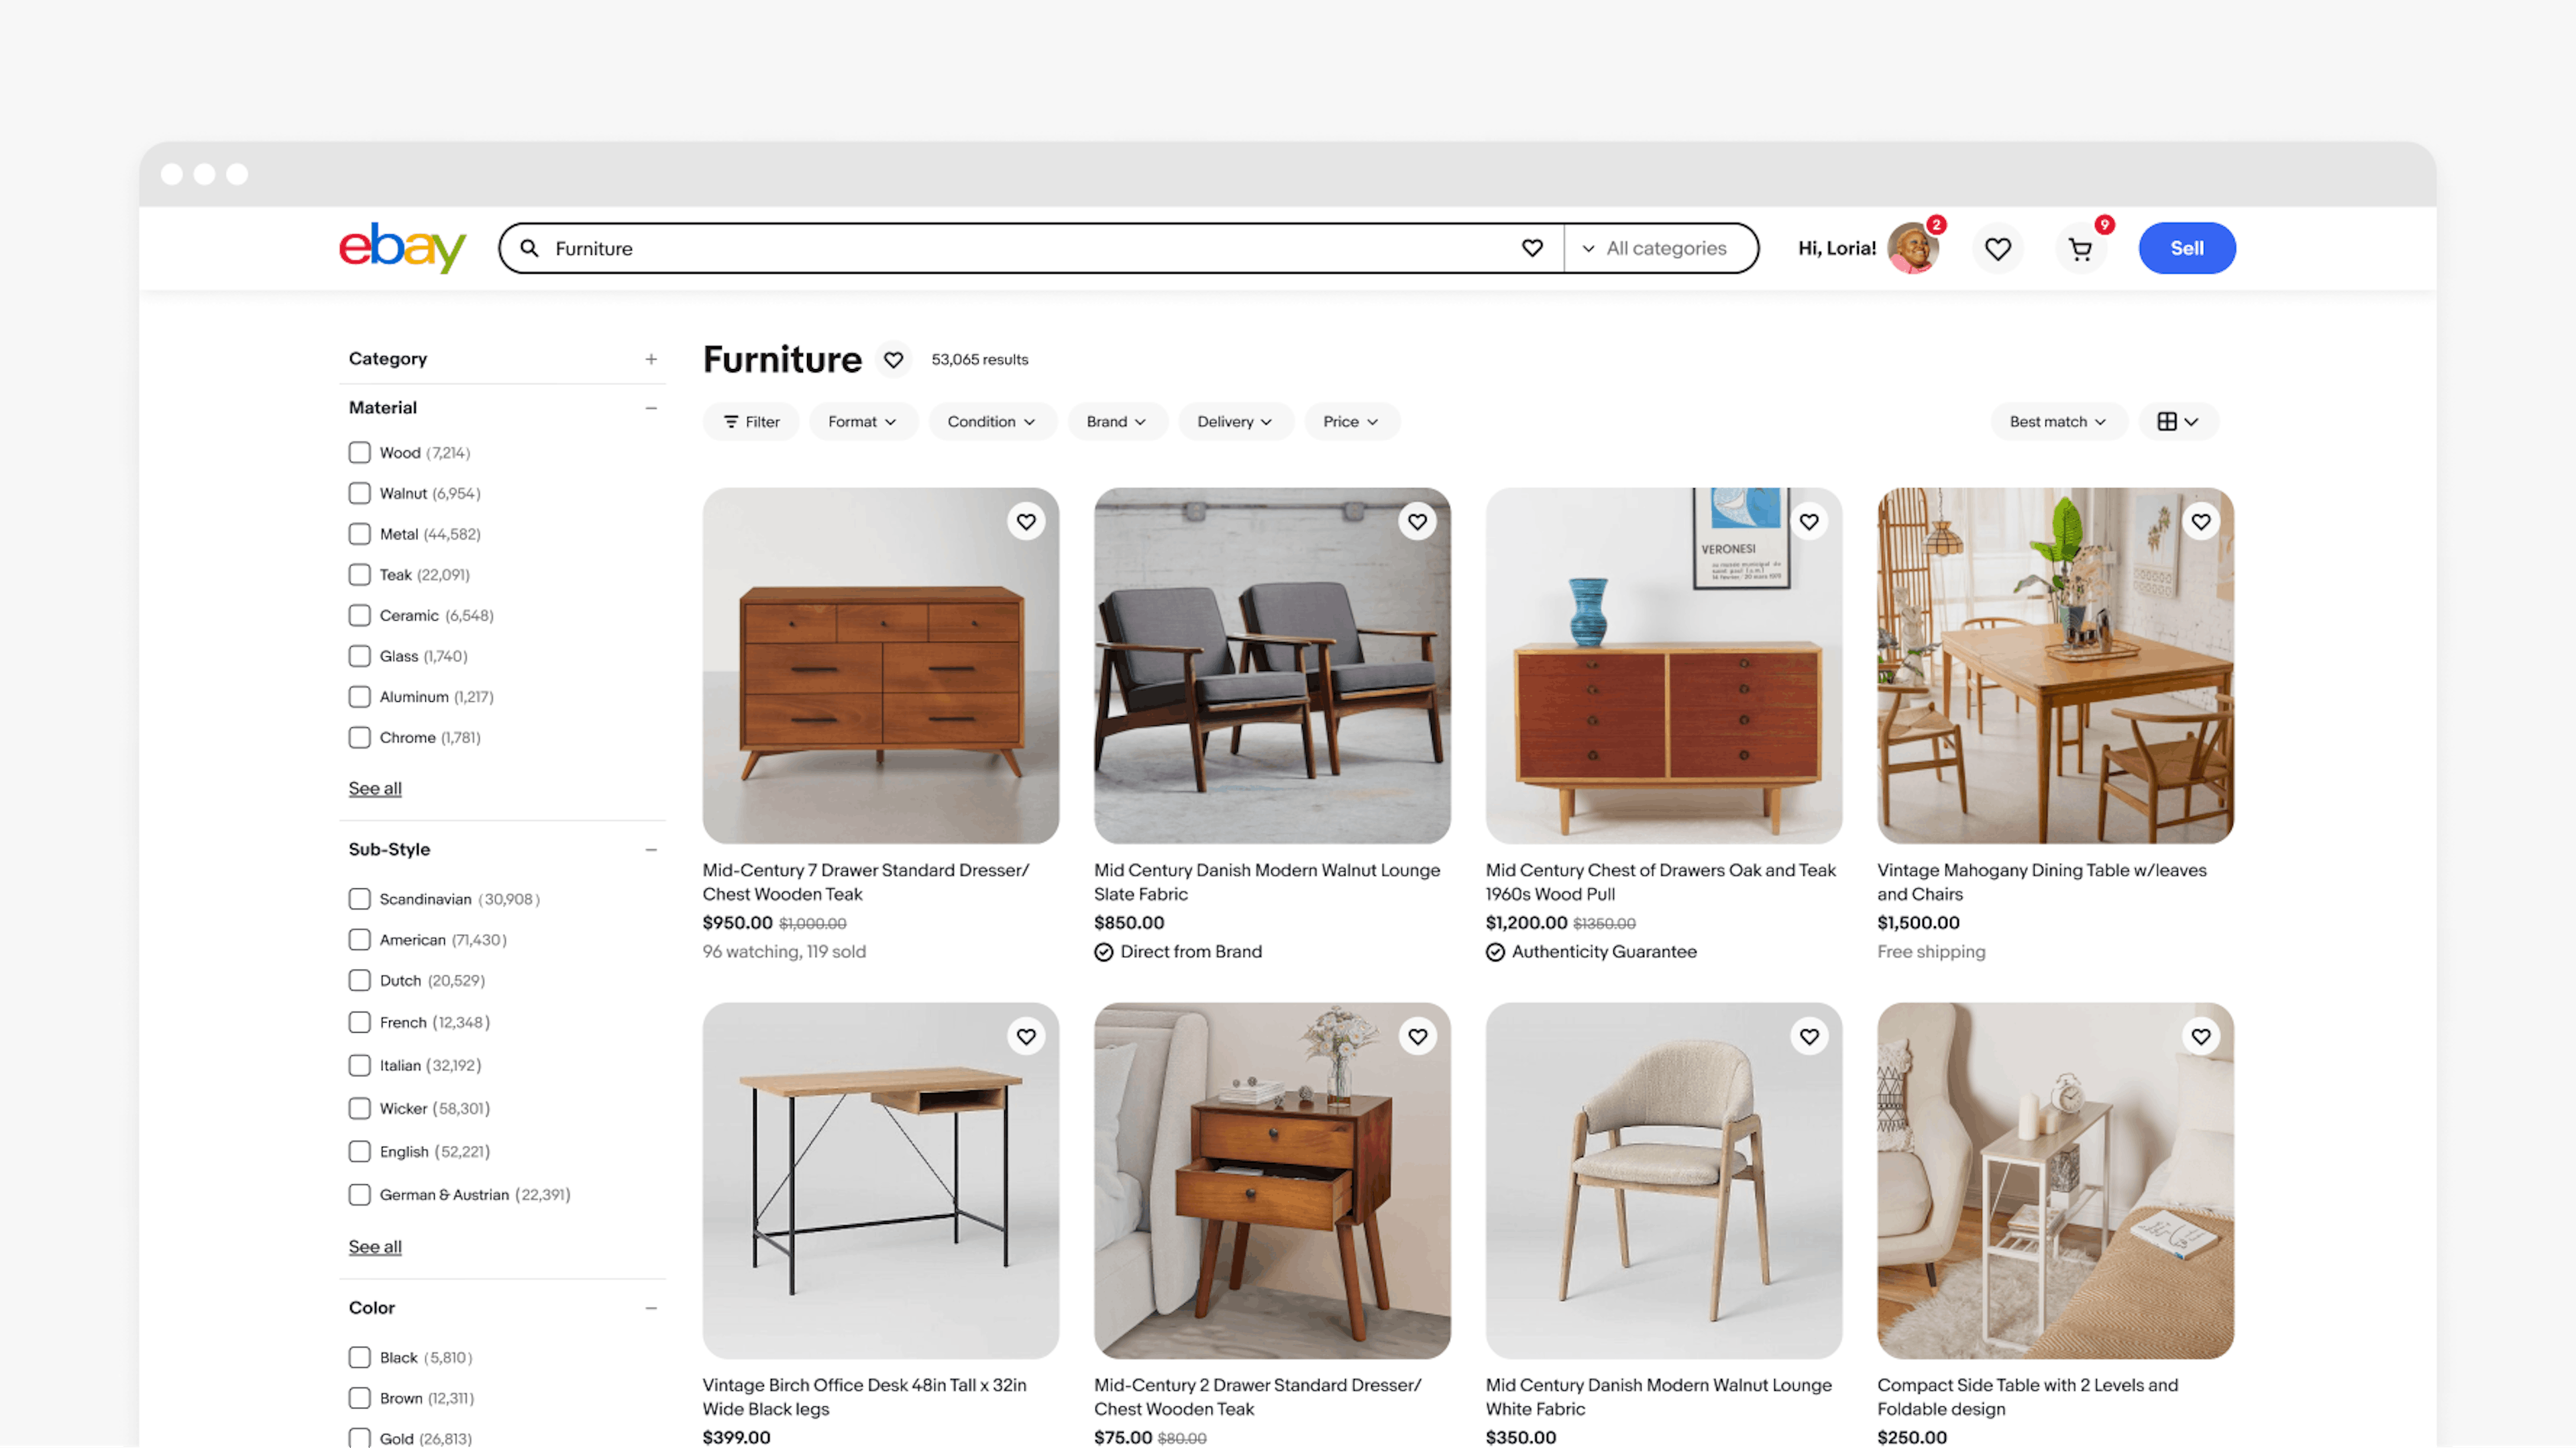The width and height of the screenshot is (2576, 1448).
Task: Click See all under Sub-Style section
Action: pyautogui.click(x=375, y=1246)
